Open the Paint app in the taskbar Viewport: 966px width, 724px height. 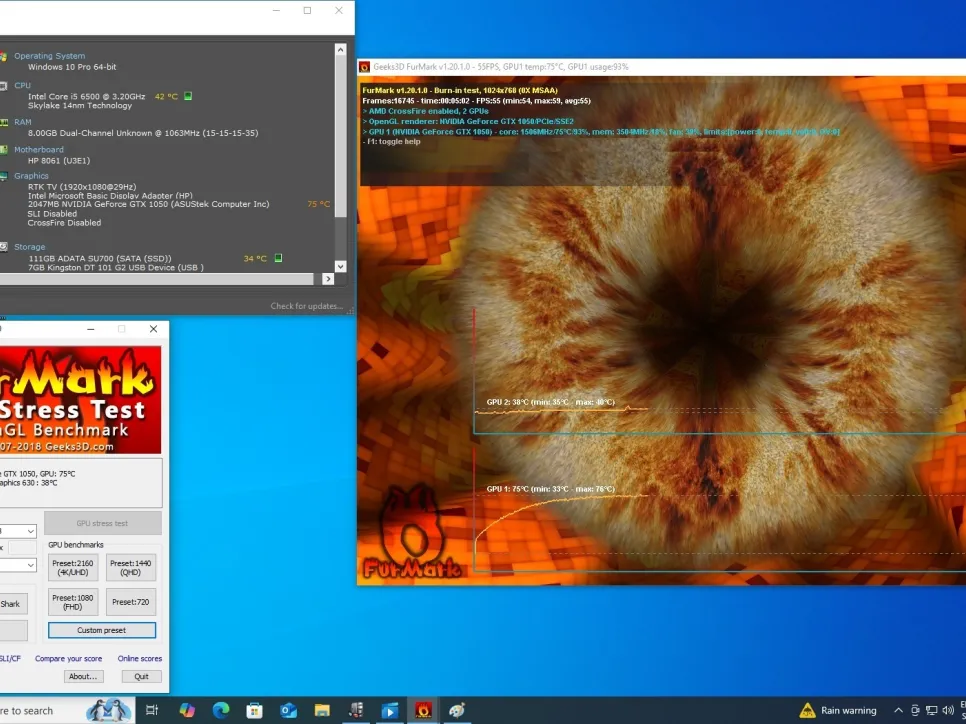pyautogui.click(x=457, y=710)
